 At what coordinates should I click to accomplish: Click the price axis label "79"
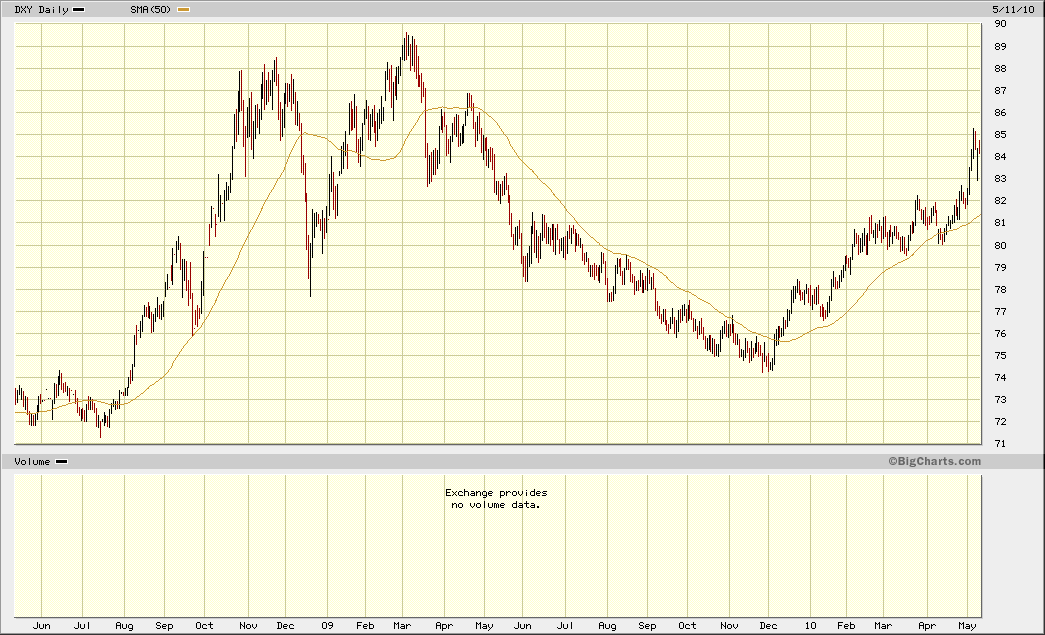(x=1000, y=267)
